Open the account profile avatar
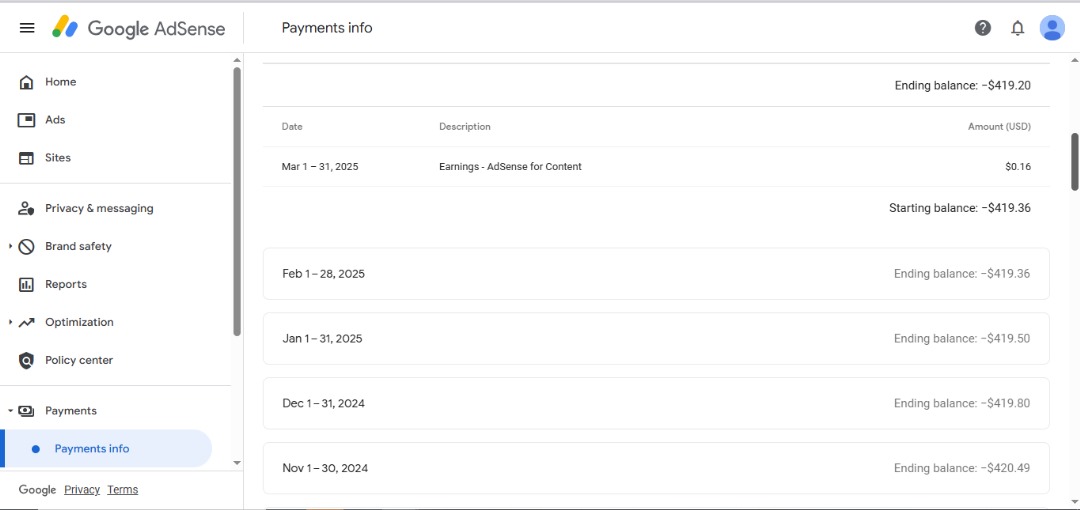 tap(1052, 28)
